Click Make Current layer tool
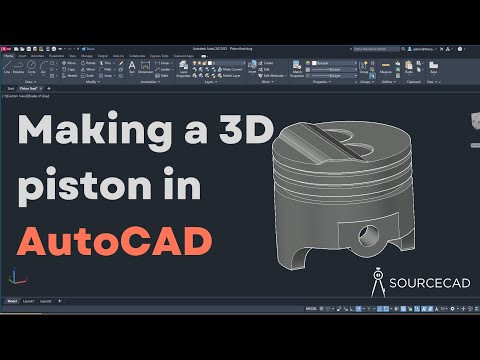This screenshot has height=360, width=480. pyautogui.click(x=230, y=69)
